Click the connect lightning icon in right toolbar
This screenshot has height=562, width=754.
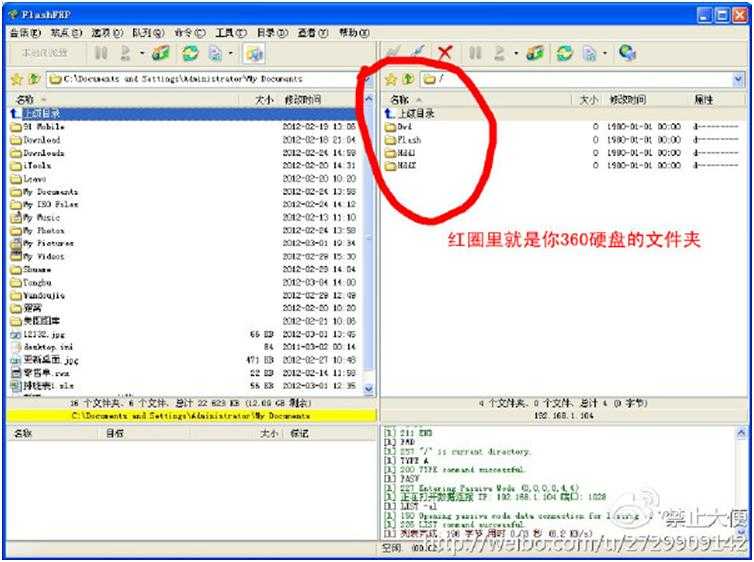[x=395, y=52]
